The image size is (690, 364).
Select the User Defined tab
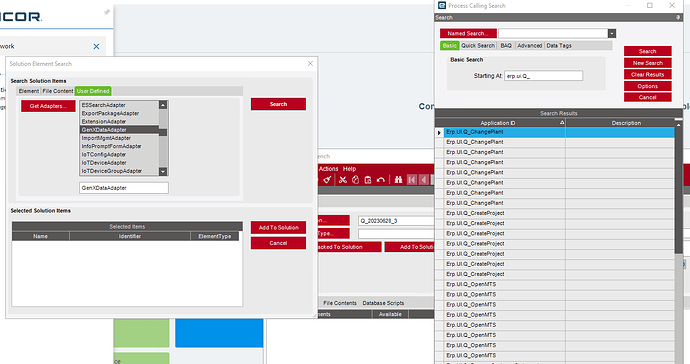pyautogui.click(x=93, y=91)
